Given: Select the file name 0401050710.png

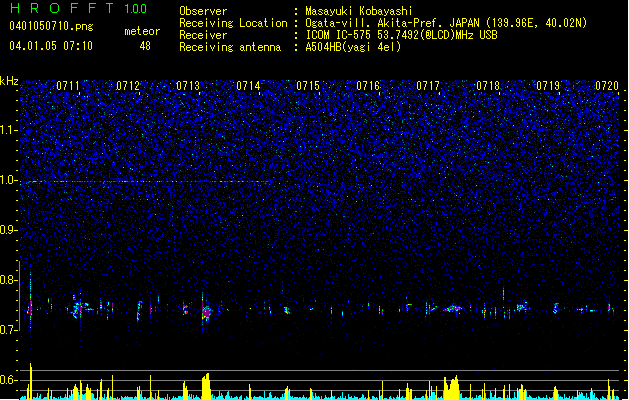Looking at the screenshot, I should click(51, 26).
